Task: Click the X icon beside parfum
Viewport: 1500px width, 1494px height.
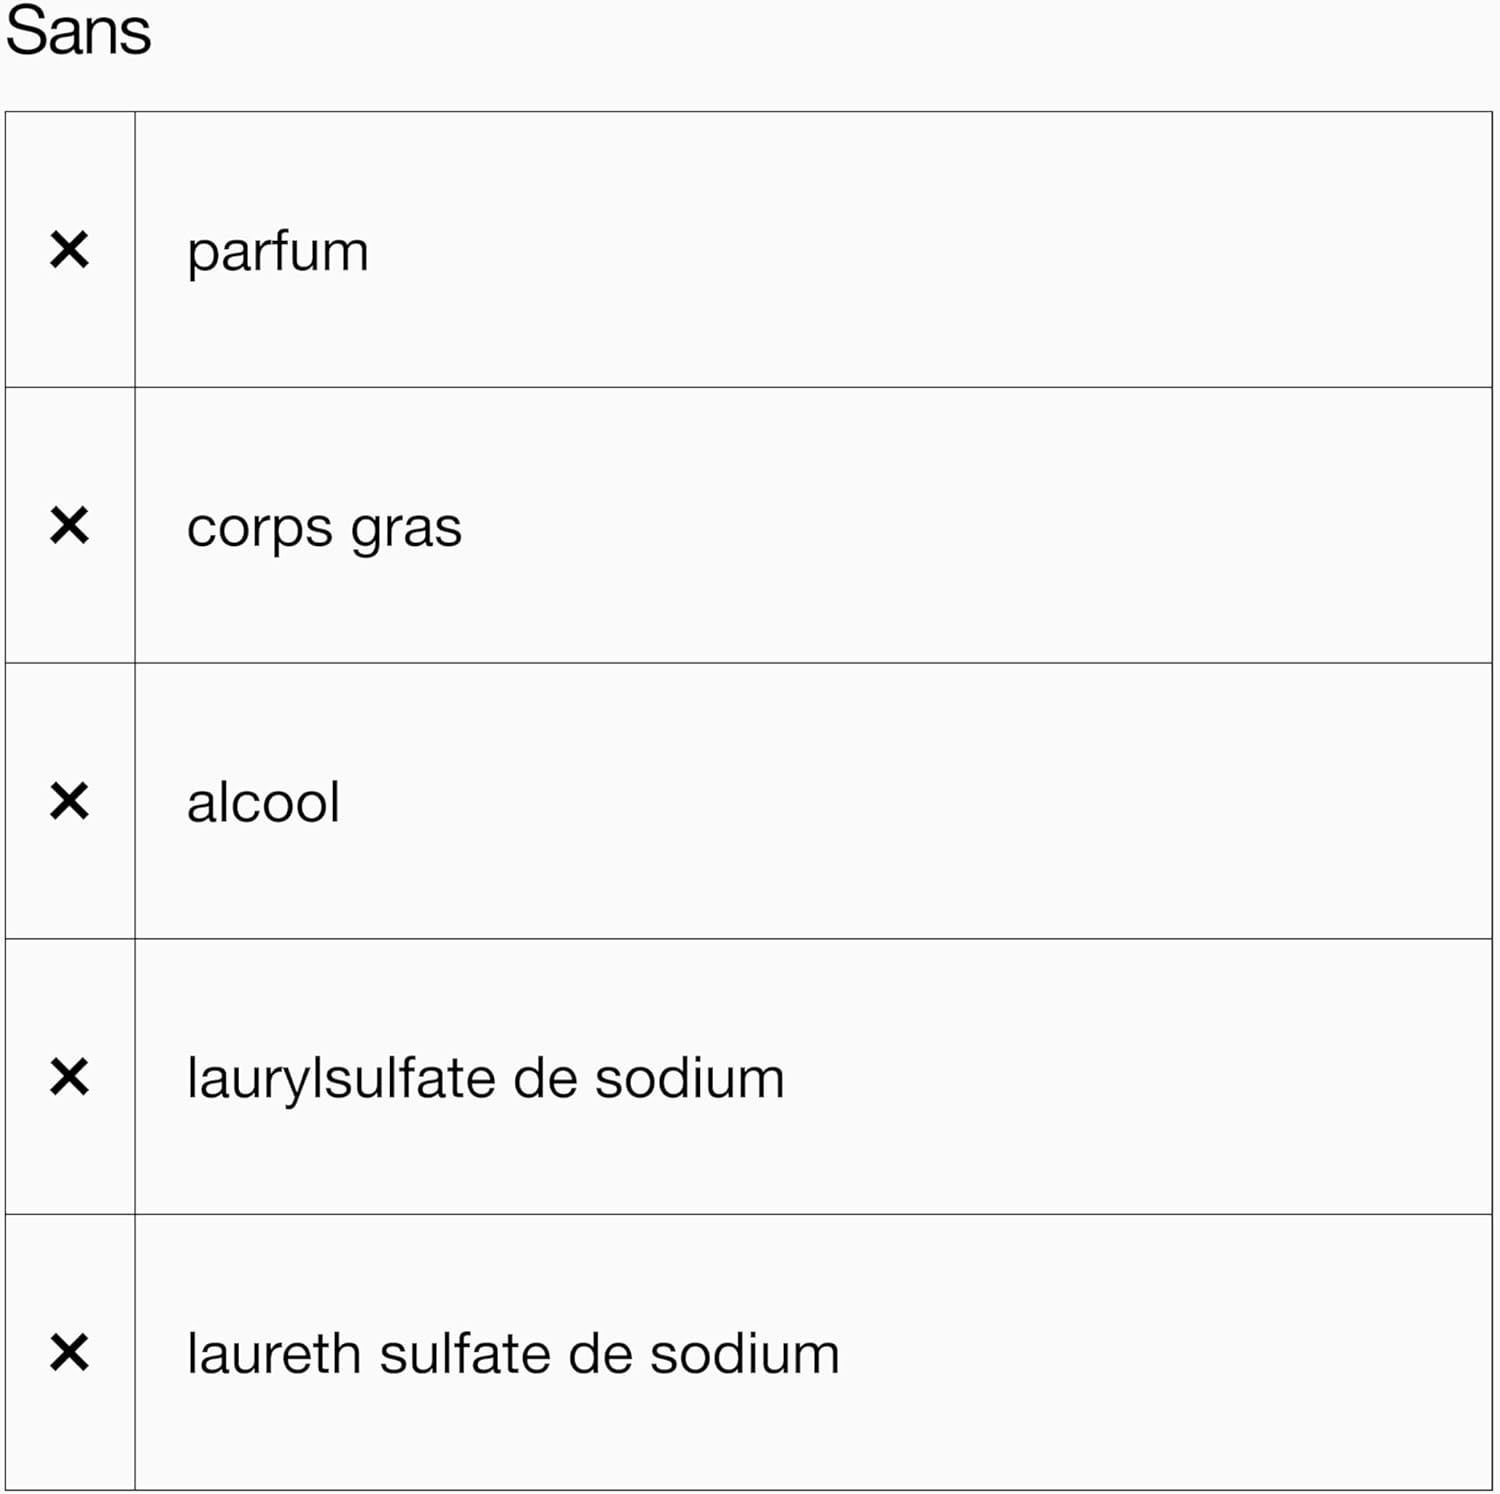Action: pos(69,250)
